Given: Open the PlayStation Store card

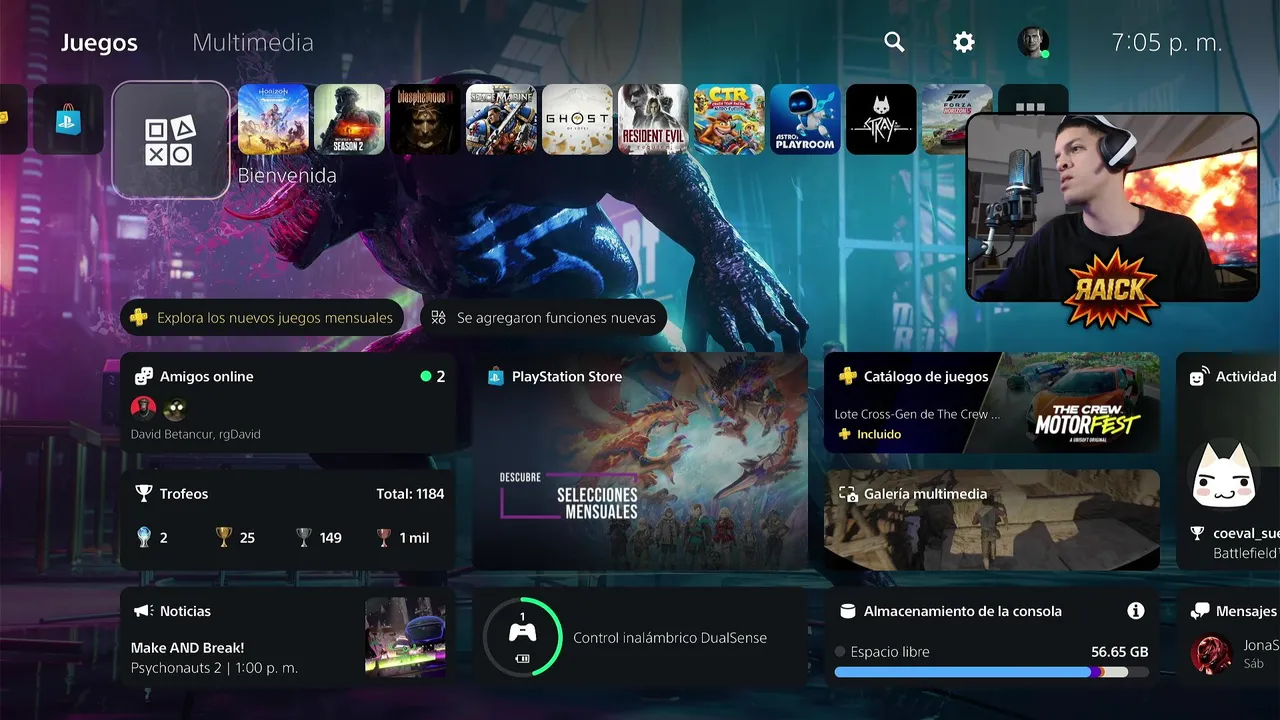Looking at the screenshot, I should [x=640, y=461].
